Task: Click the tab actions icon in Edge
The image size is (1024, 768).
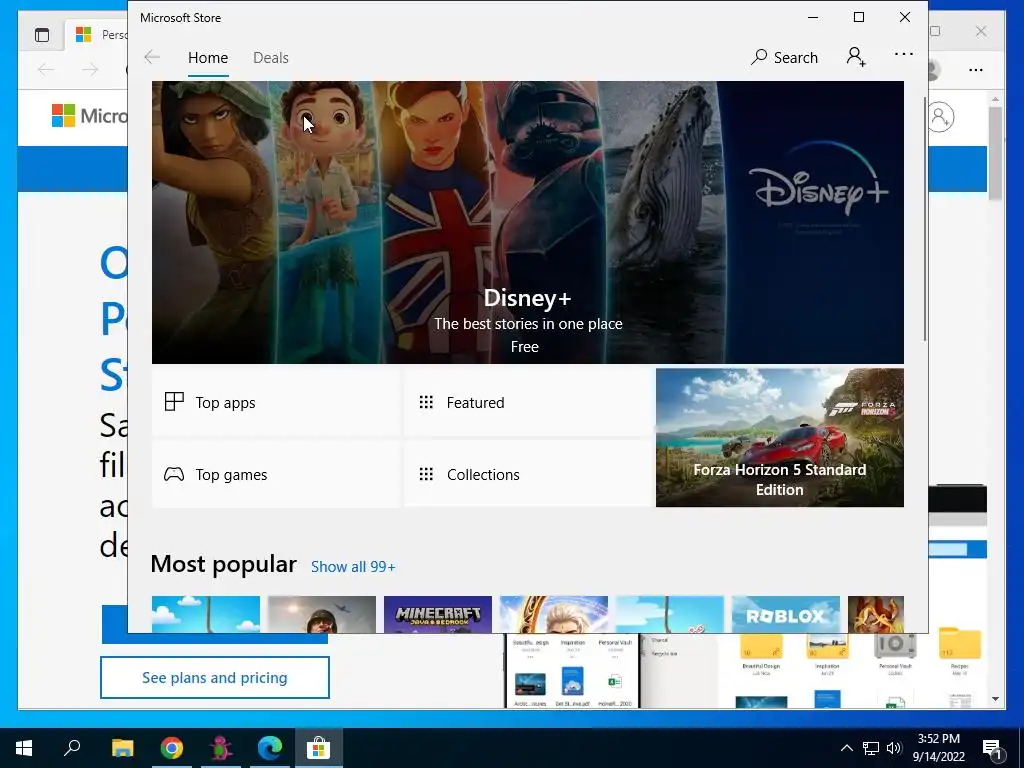Action: click(42, 35)
